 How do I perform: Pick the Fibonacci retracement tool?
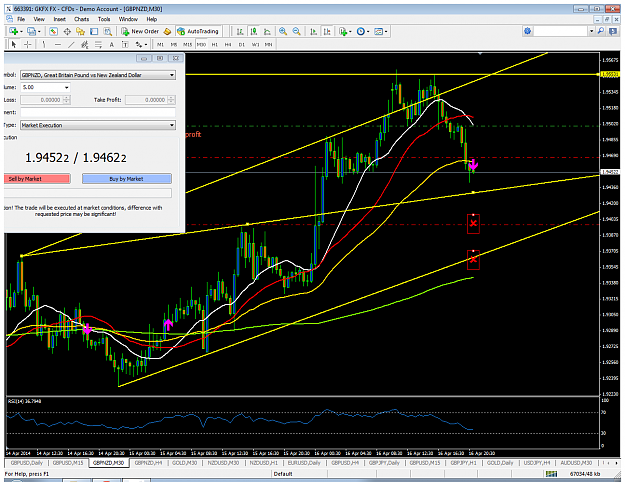click(x=98, y=45)
